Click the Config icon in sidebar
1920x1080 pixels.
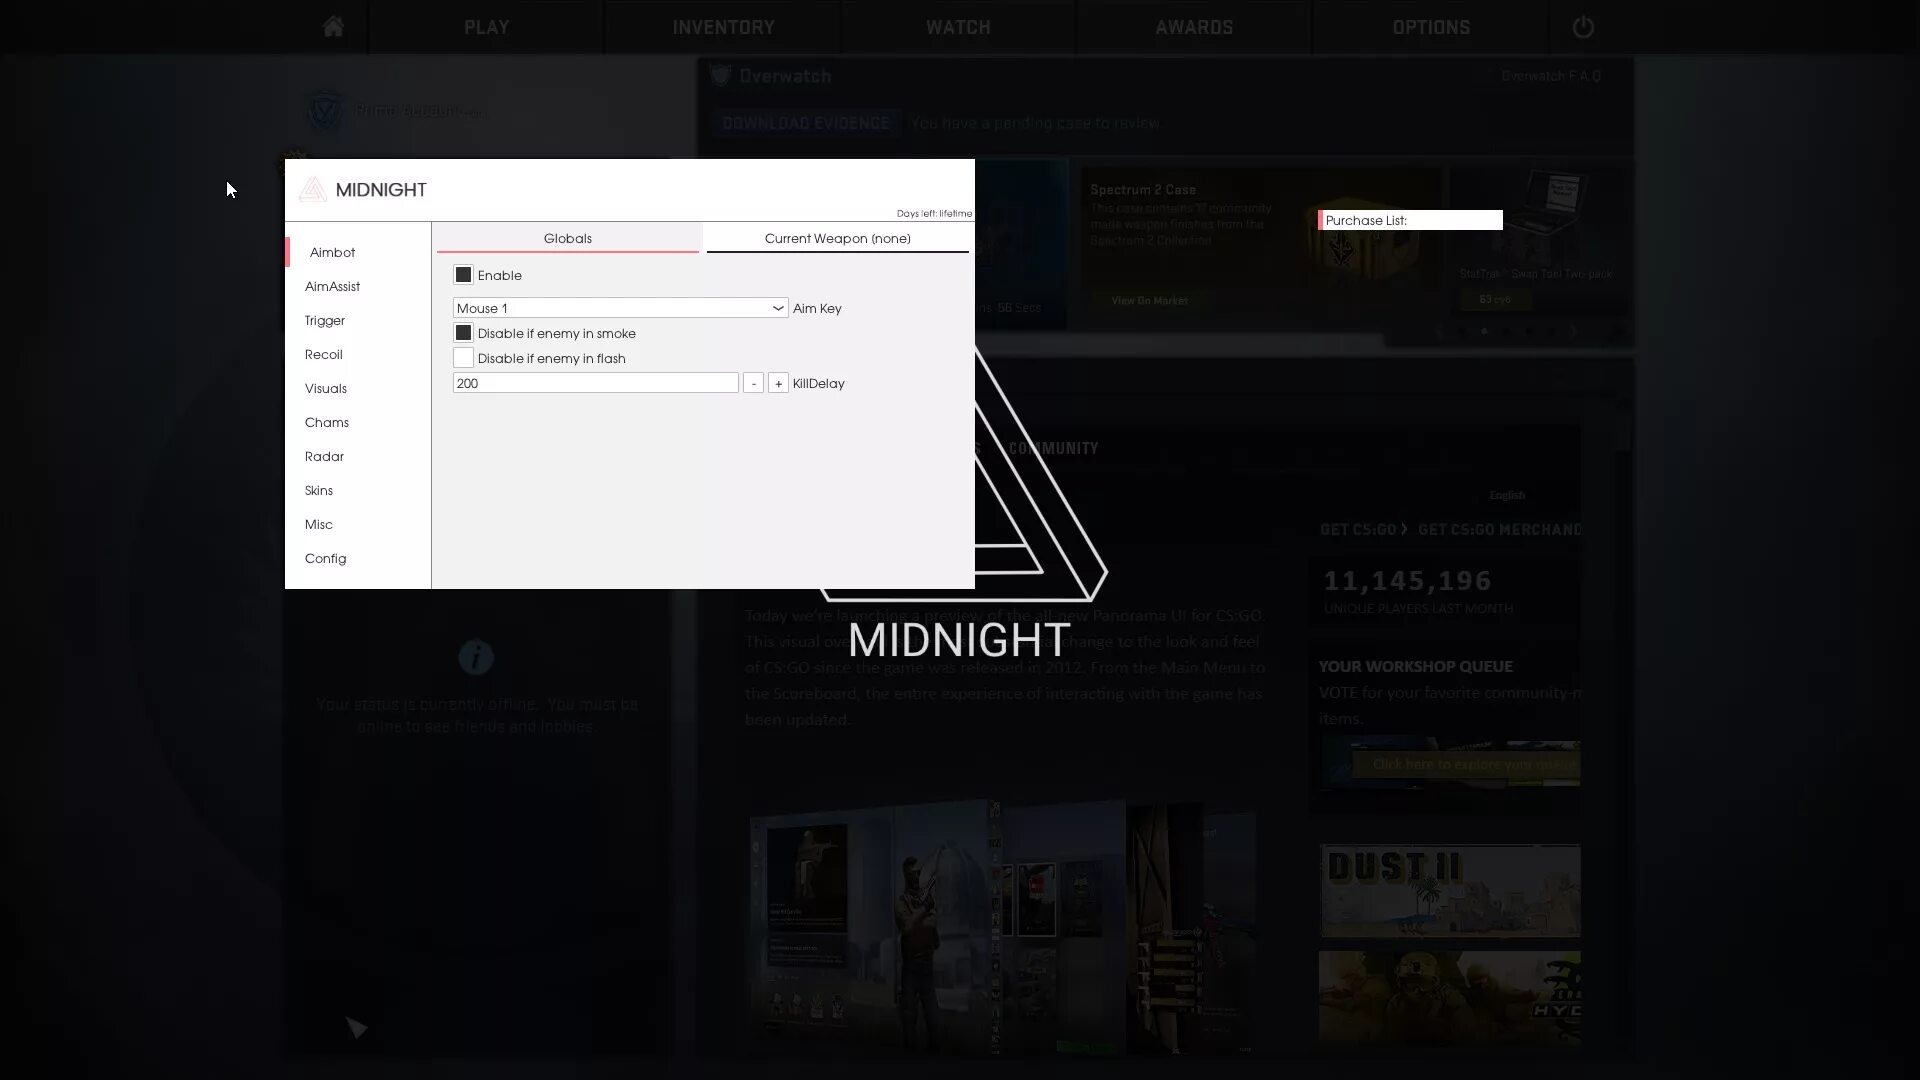pyautogui.click(x=324, y=558)
